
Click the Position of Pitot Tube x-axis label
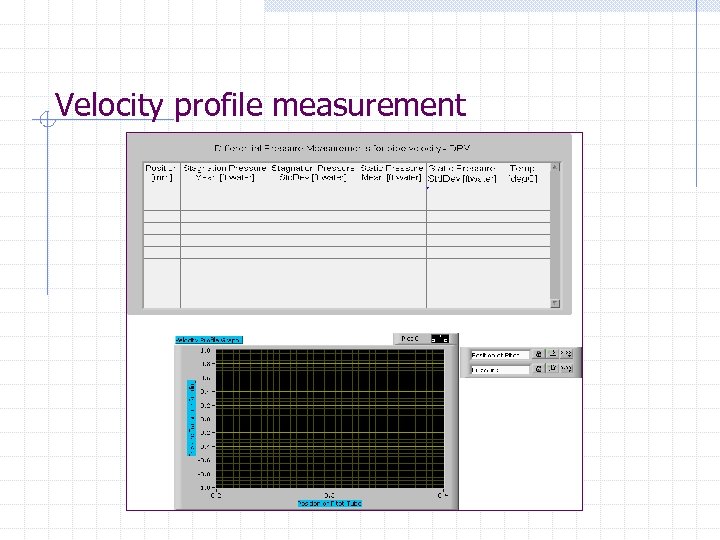330,504
